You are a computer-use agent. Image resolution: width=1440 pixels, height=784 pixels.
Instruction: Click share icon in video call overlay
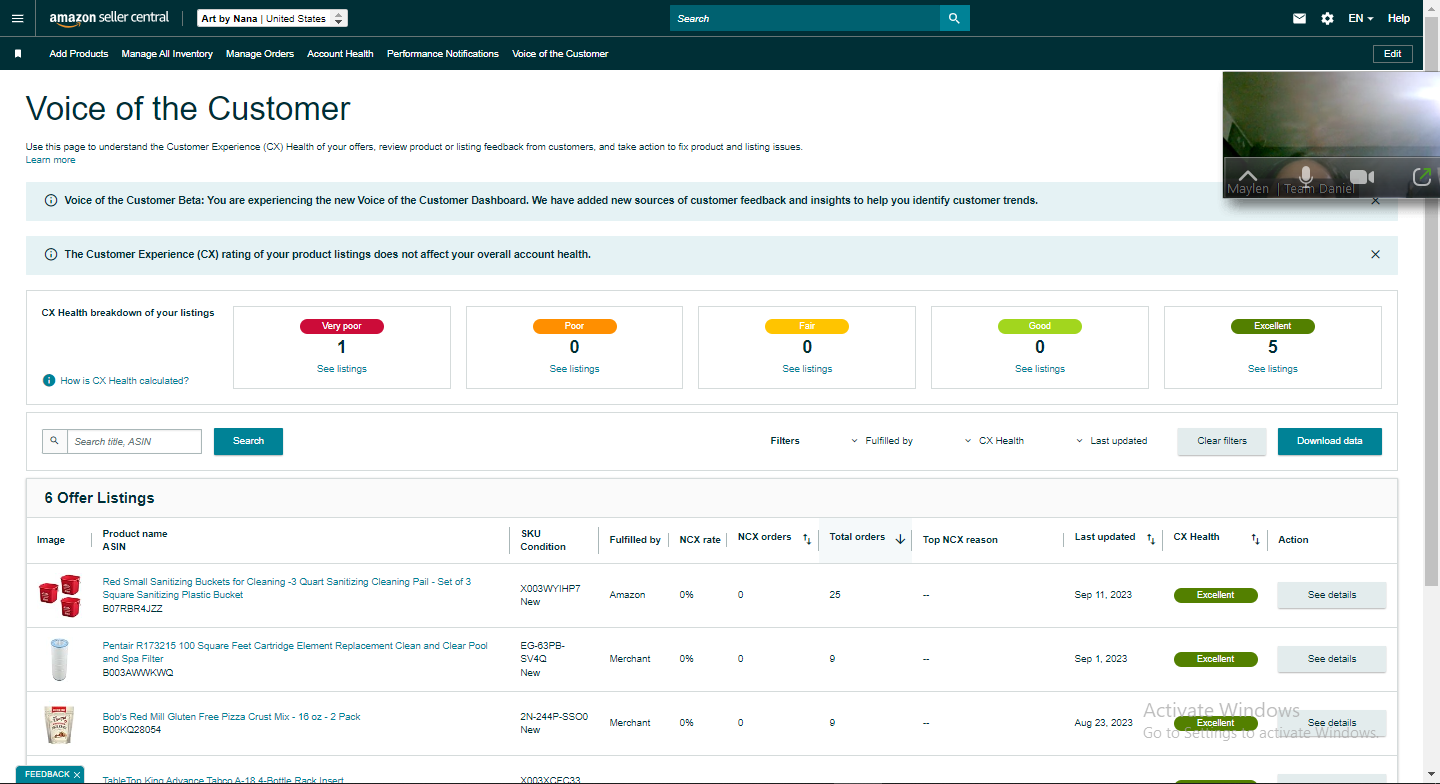click(x=1422, y=177)
